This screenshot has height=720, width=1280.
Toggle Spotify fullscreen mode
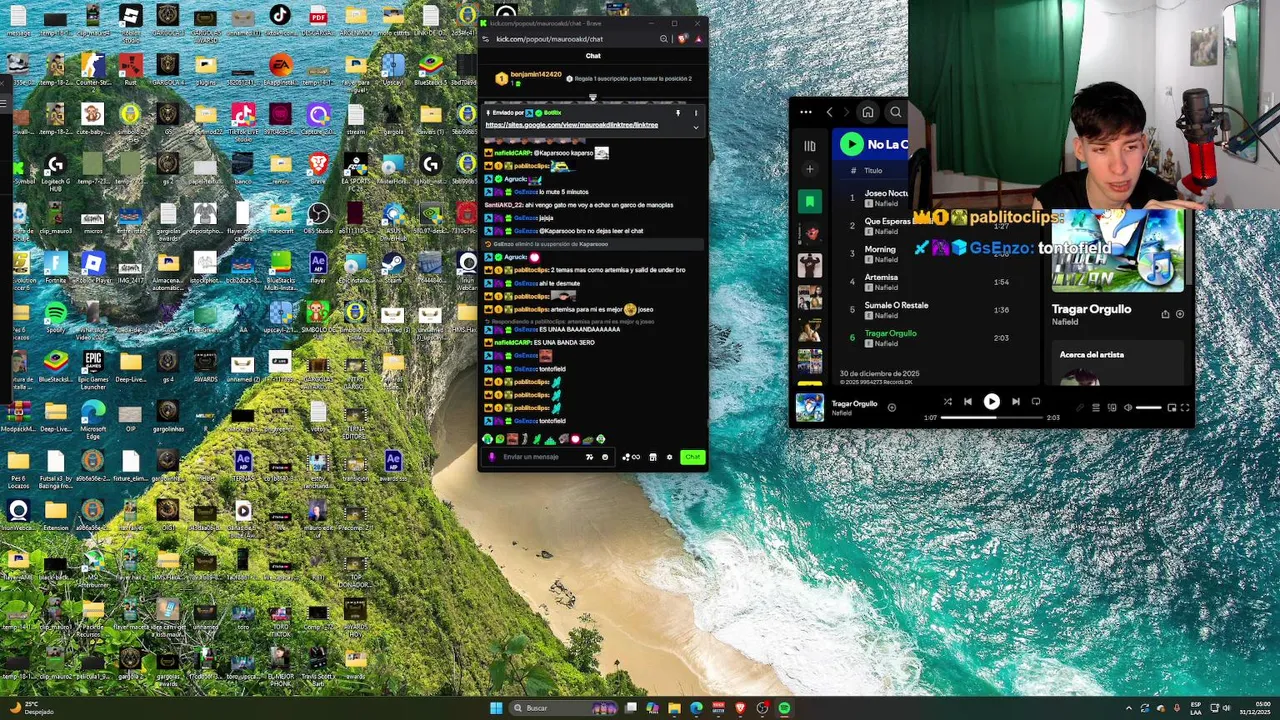click(x=1185, y=408)
